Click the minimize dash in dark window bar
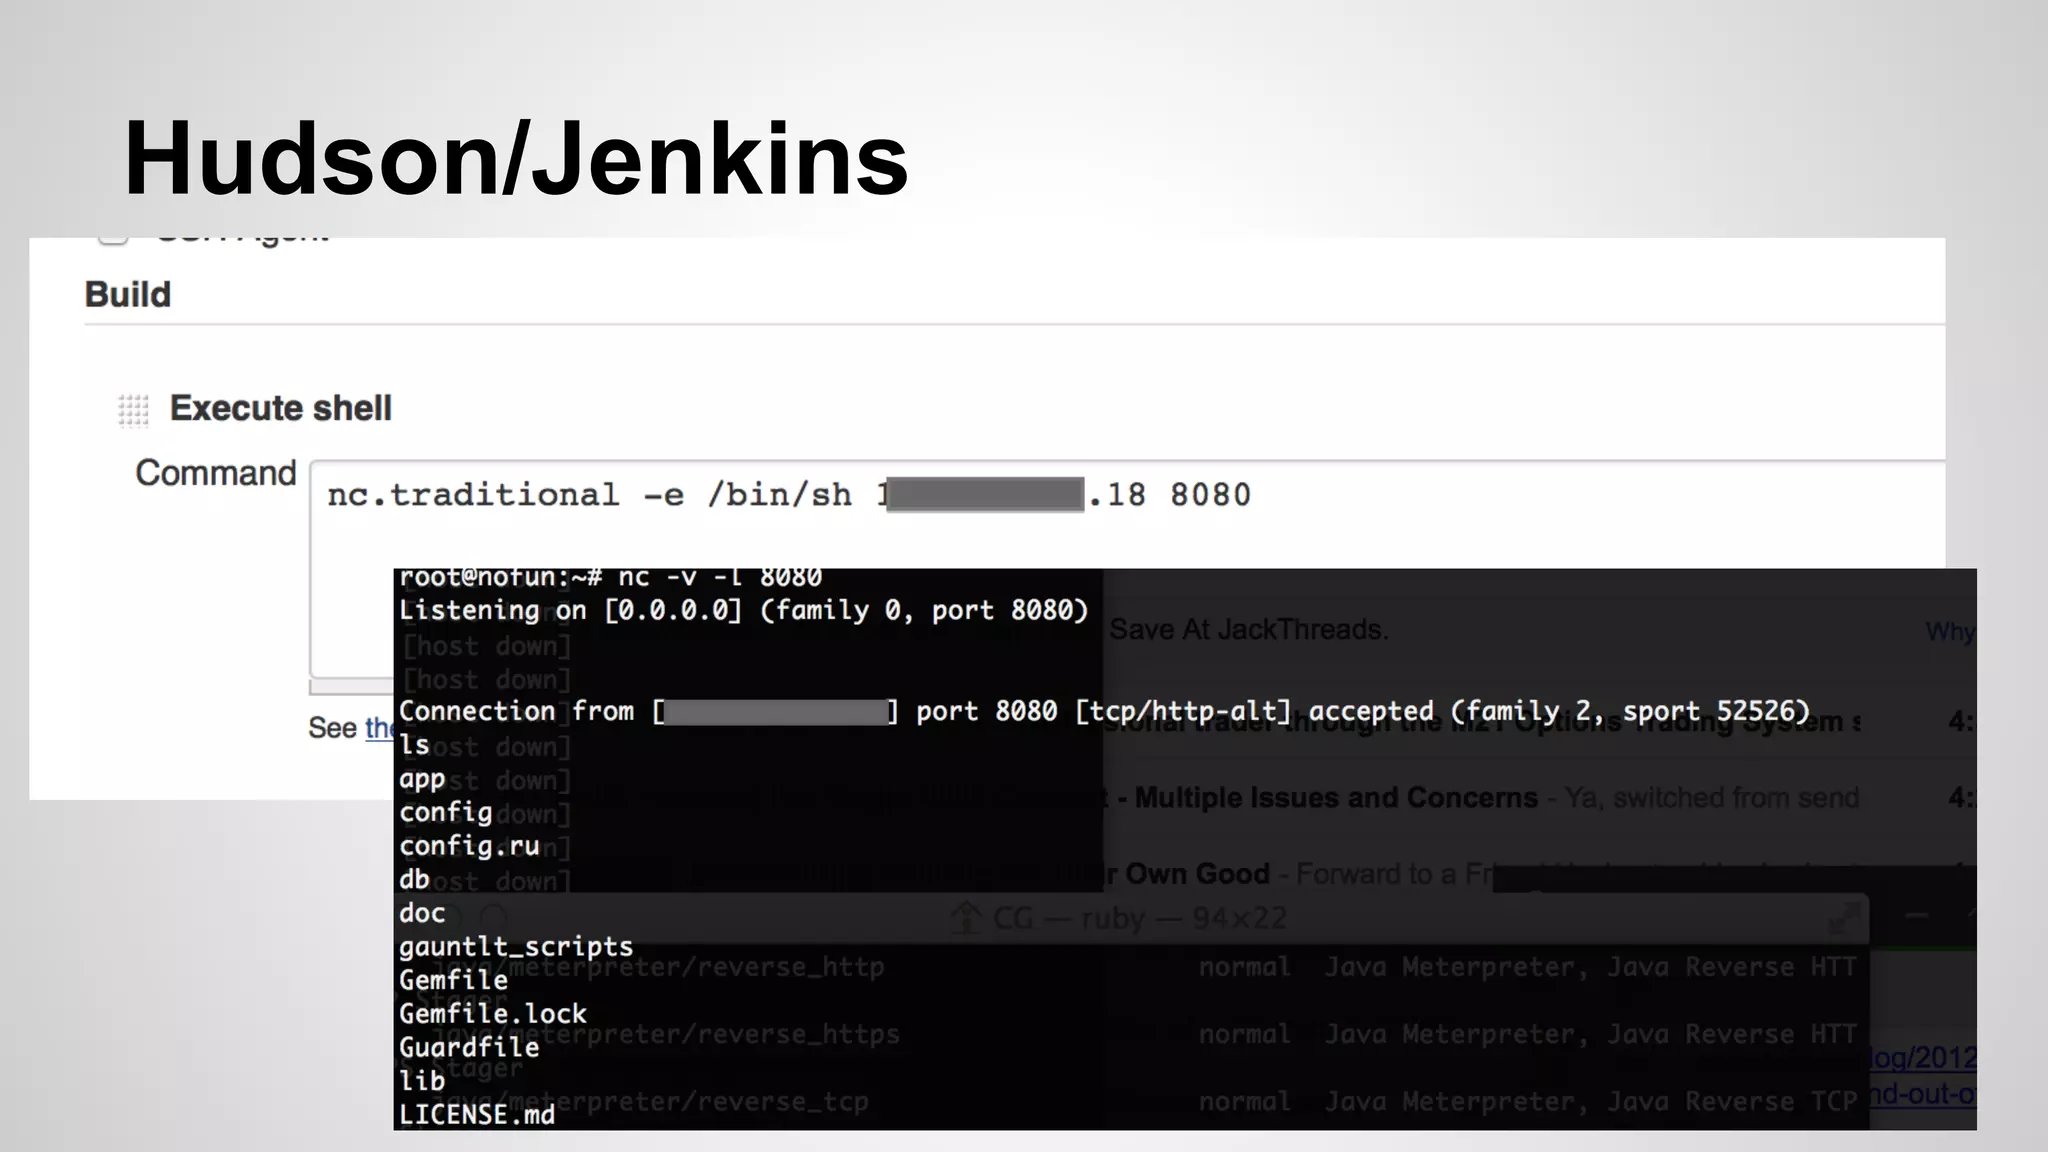This screenshot has width=2048, height=1152. (x=1915, y=915)
